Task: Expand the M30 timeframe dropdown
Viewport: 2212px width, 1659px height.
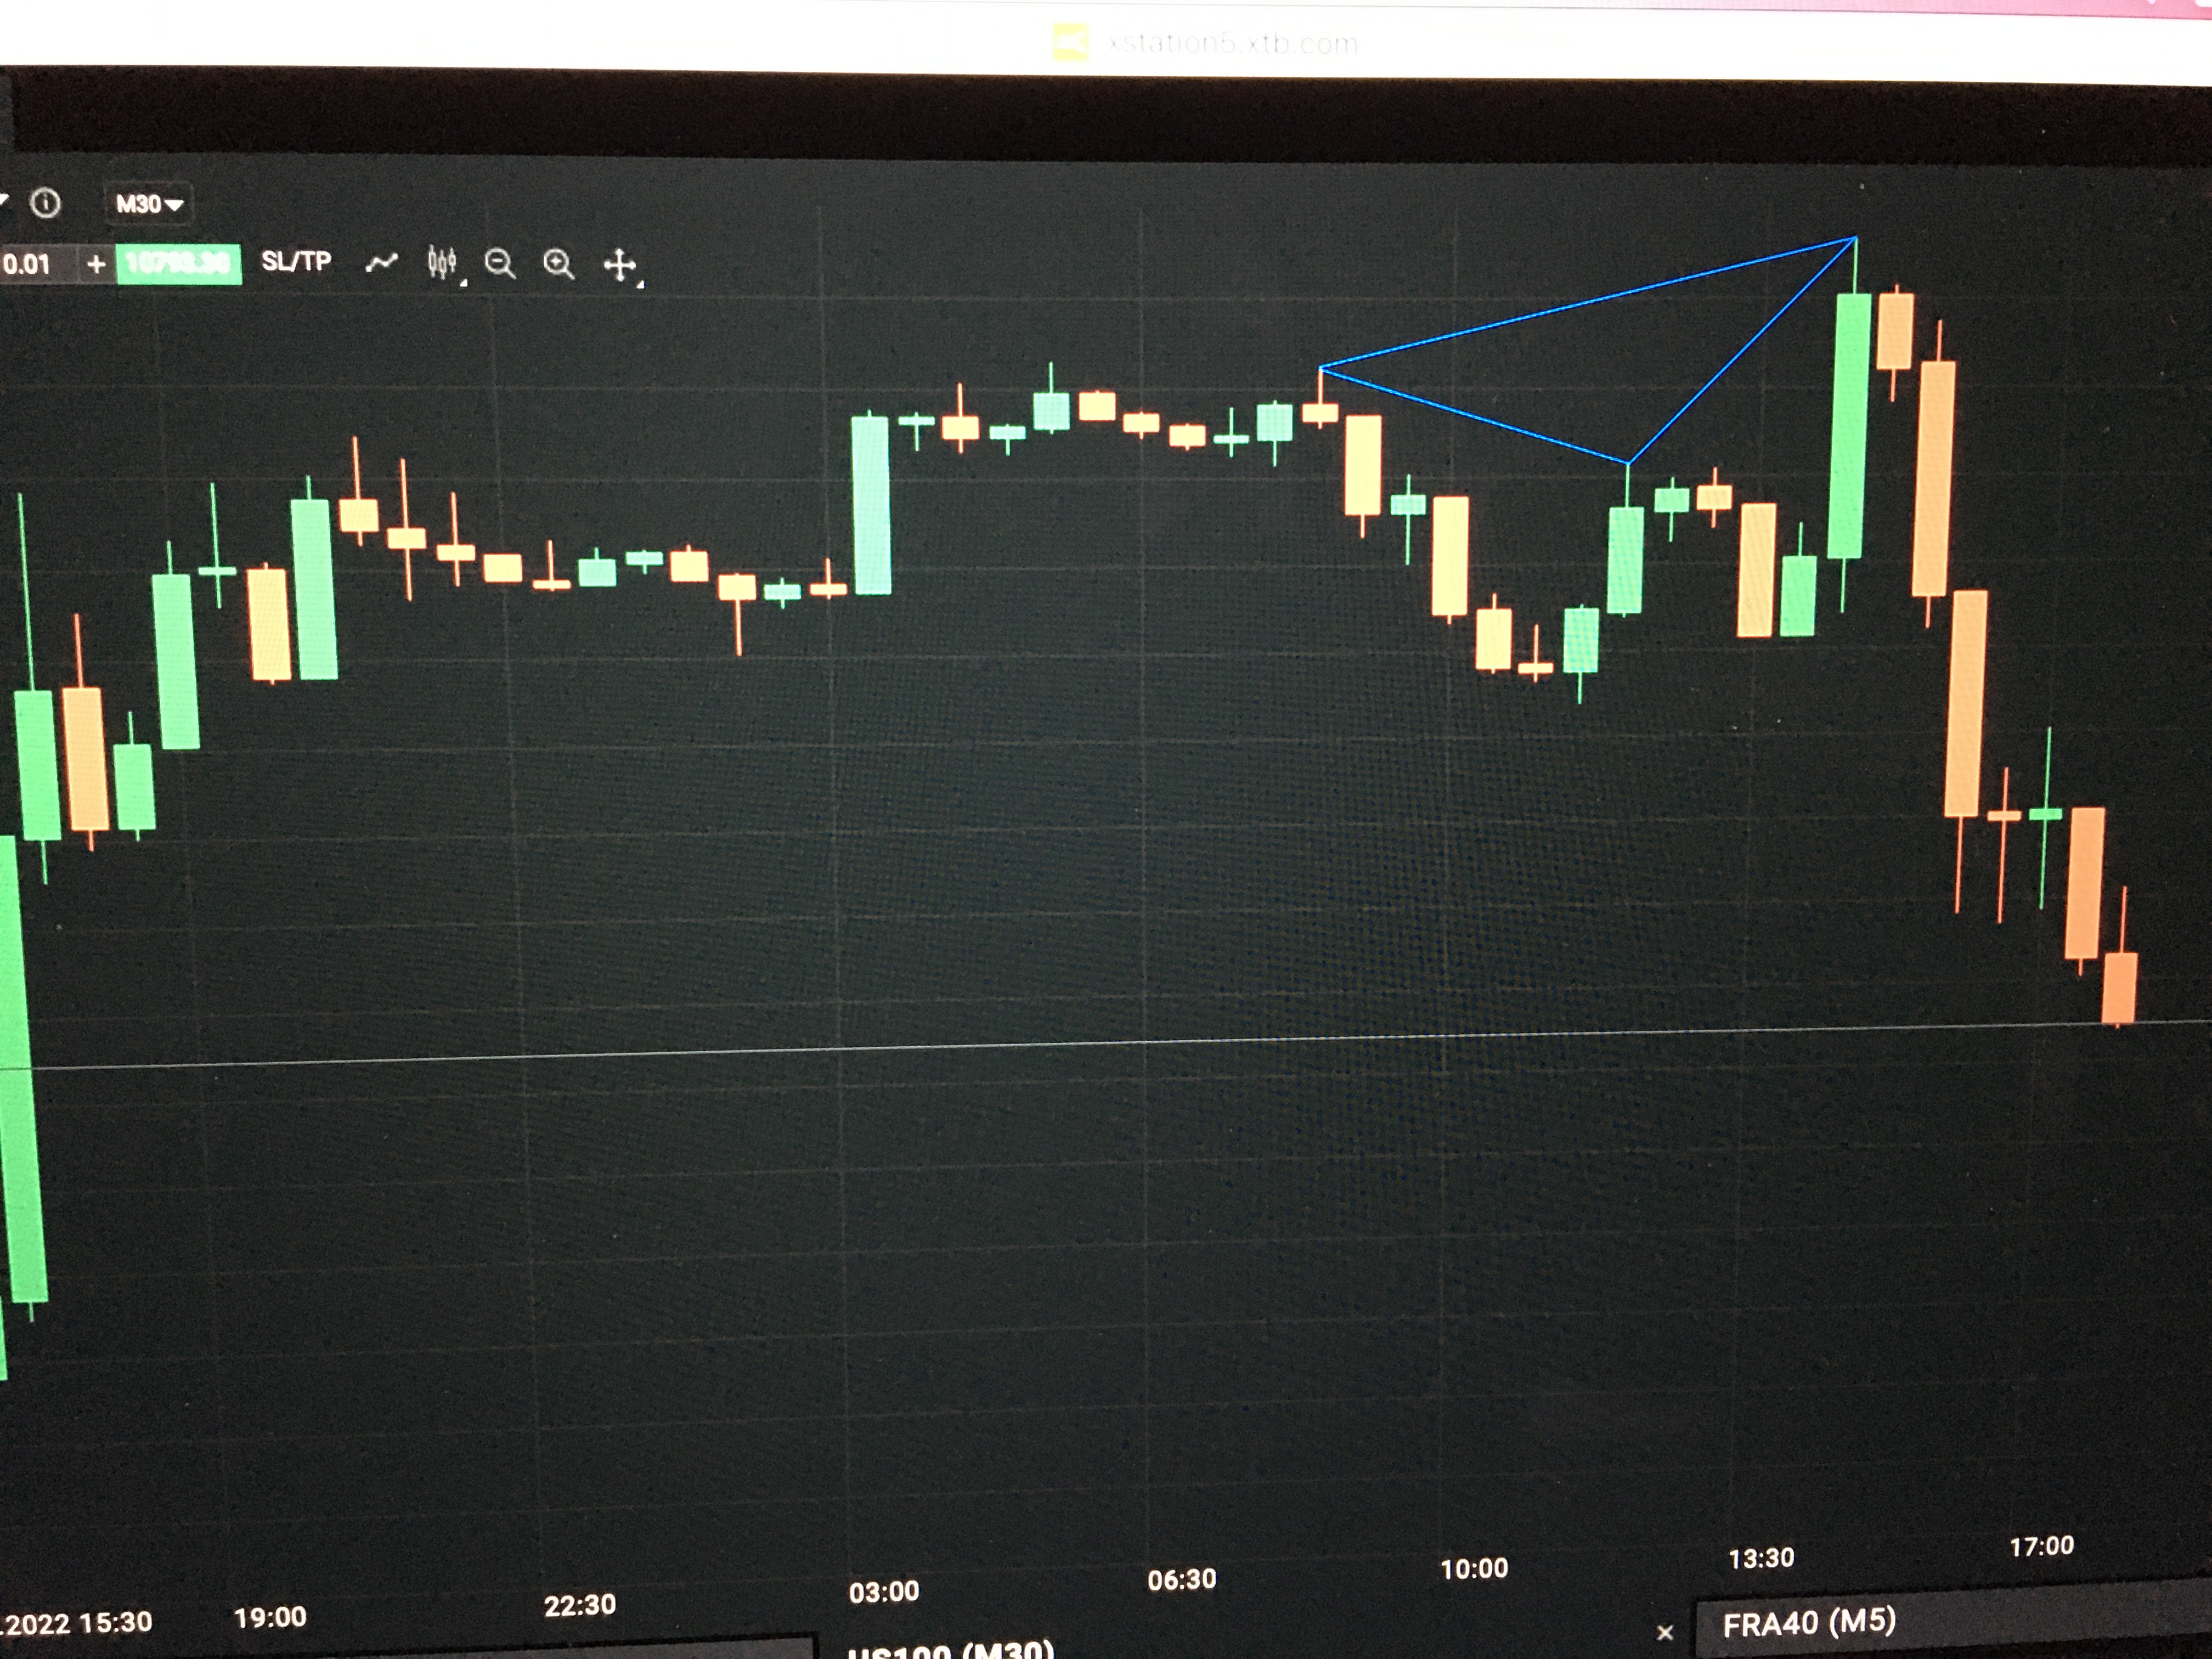Action: [148, 204]
